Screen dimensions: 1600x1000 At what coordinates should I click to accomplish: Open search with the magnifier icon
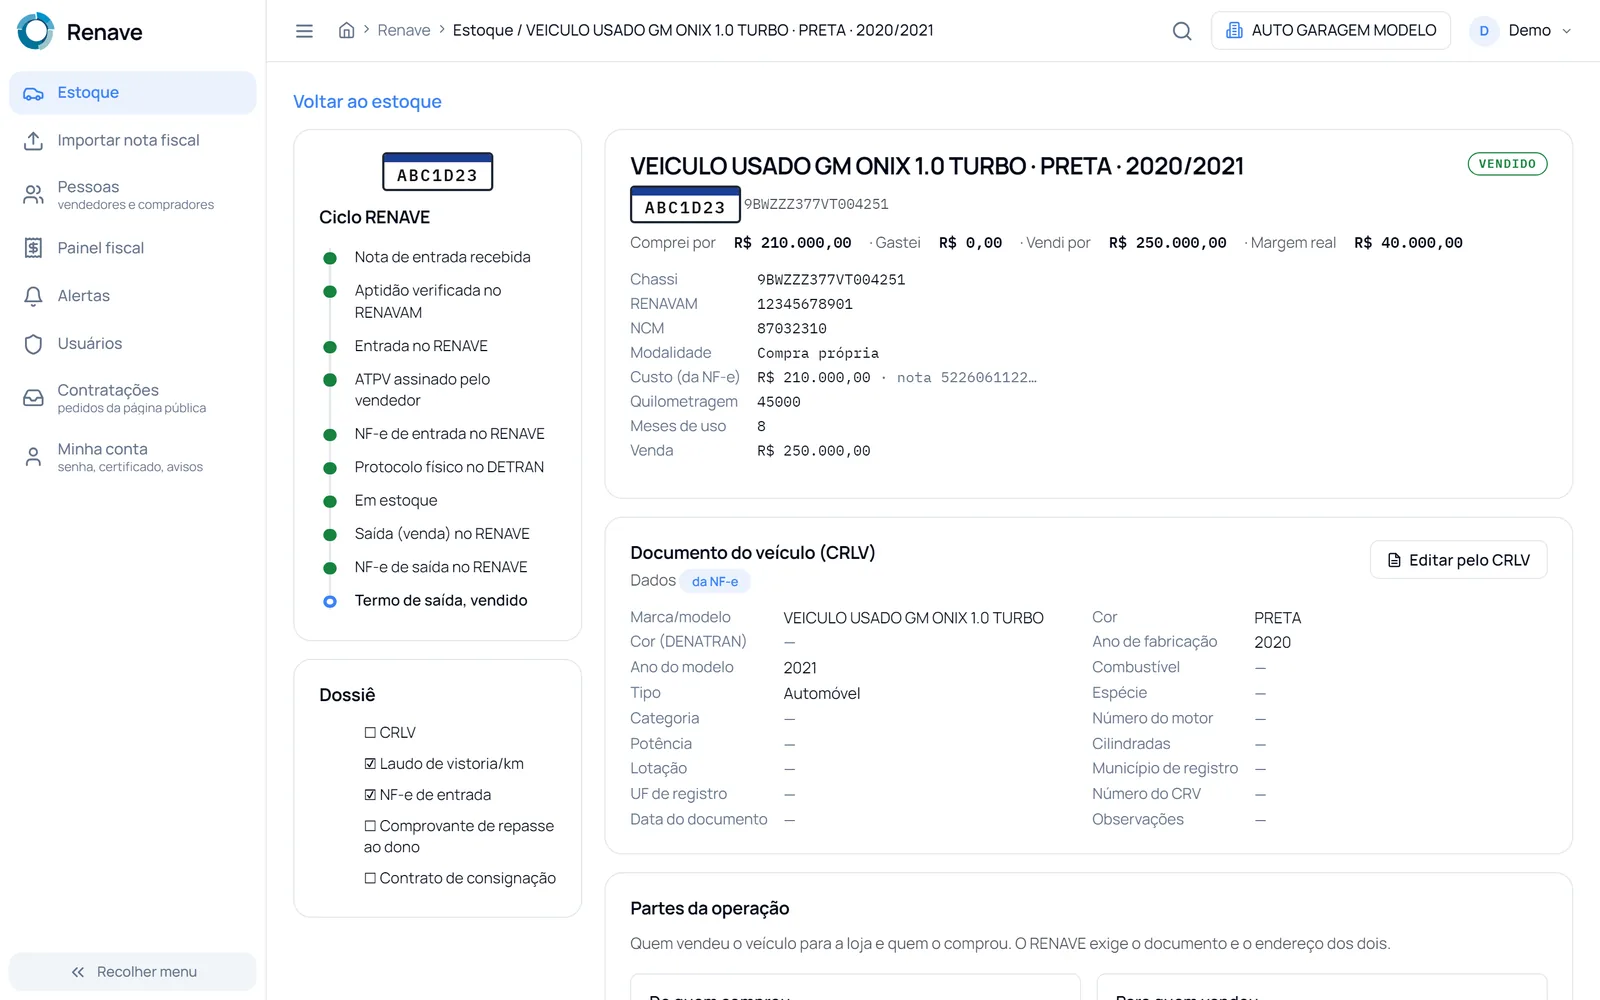point(1182,31)
